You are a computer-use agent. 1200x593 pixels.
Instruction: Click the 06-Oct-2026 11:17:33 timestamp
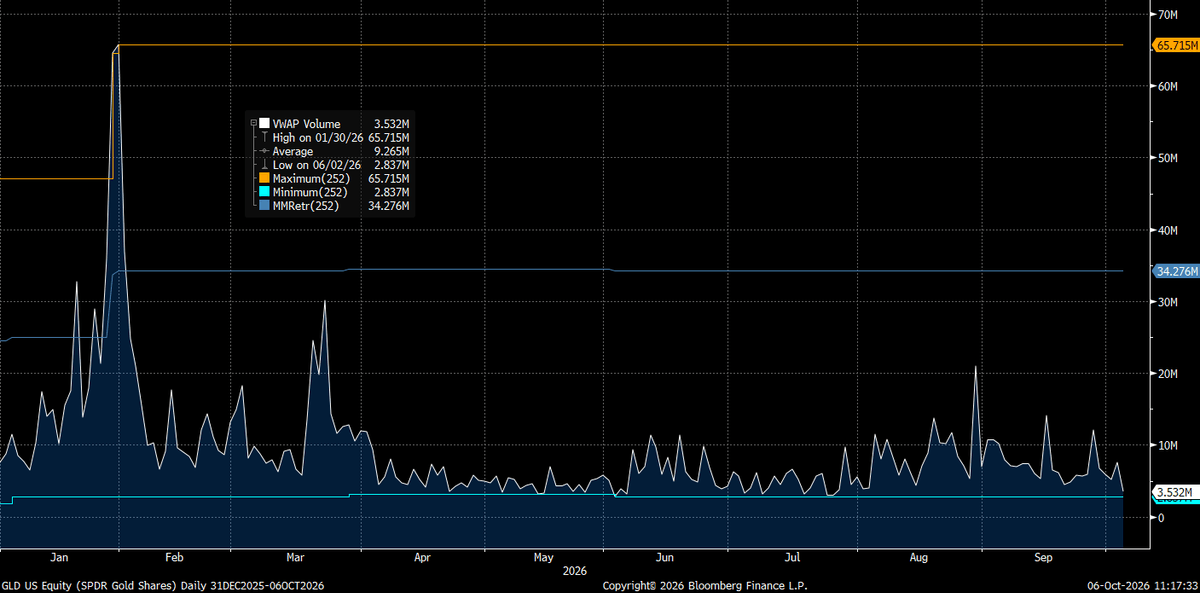tap(1142, 585)
